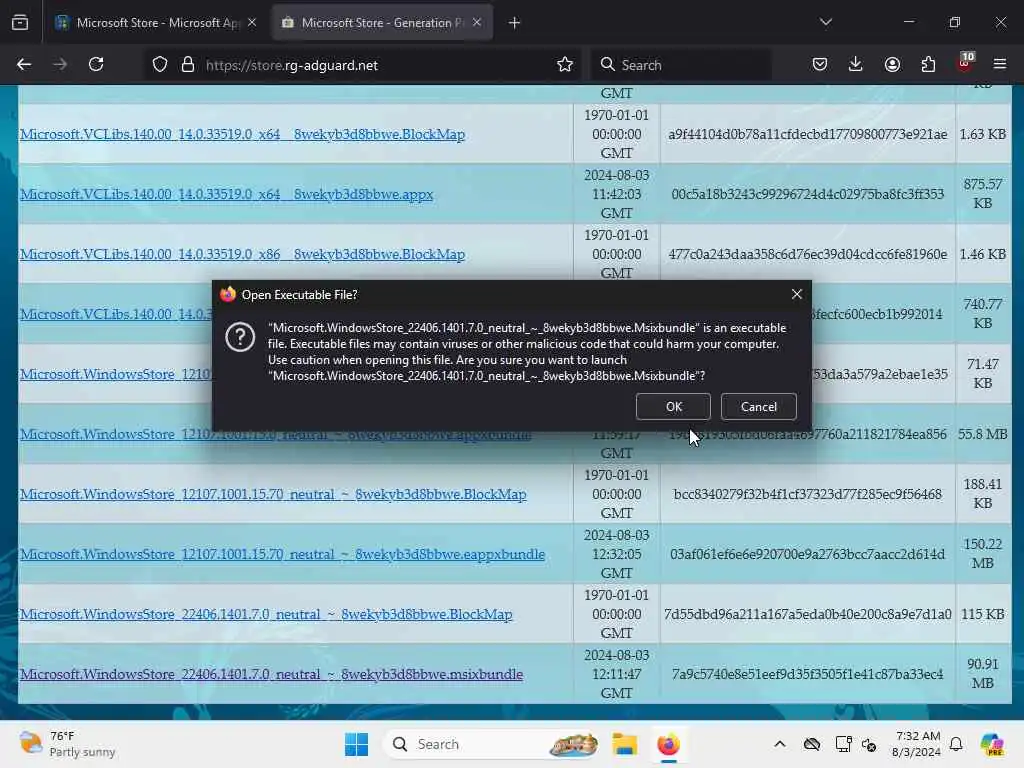Download WindowsStore 12107.1001.15.70 eappxbundle link
This screenshot has height=768, width=1024.
(282, 554)
